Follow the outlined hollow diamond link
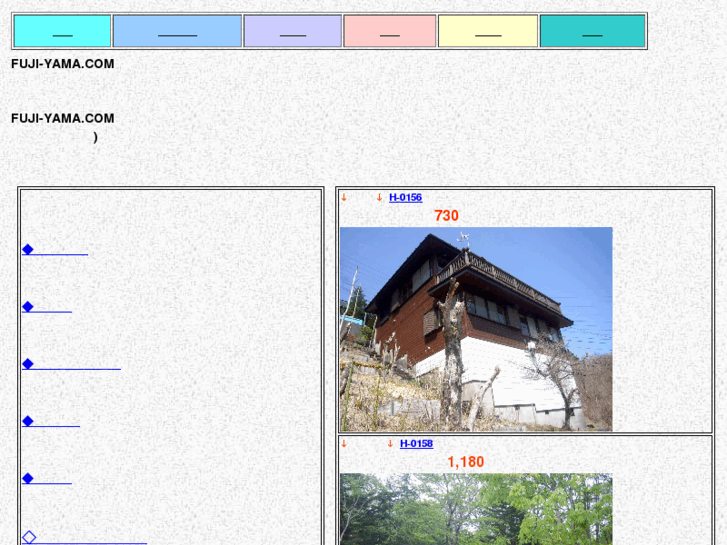 pos(84,538)
